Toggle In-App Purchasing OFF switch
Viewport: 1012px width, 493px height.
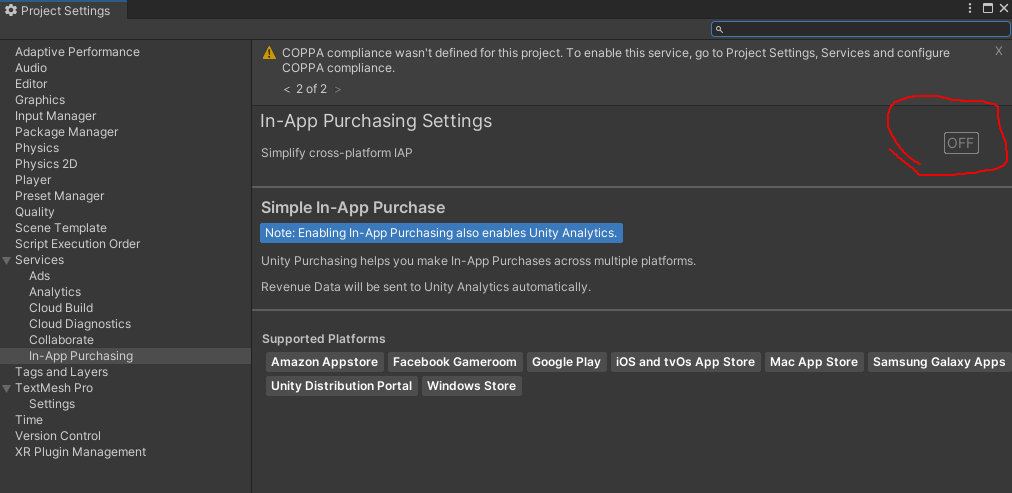click(x=960, y=143)
